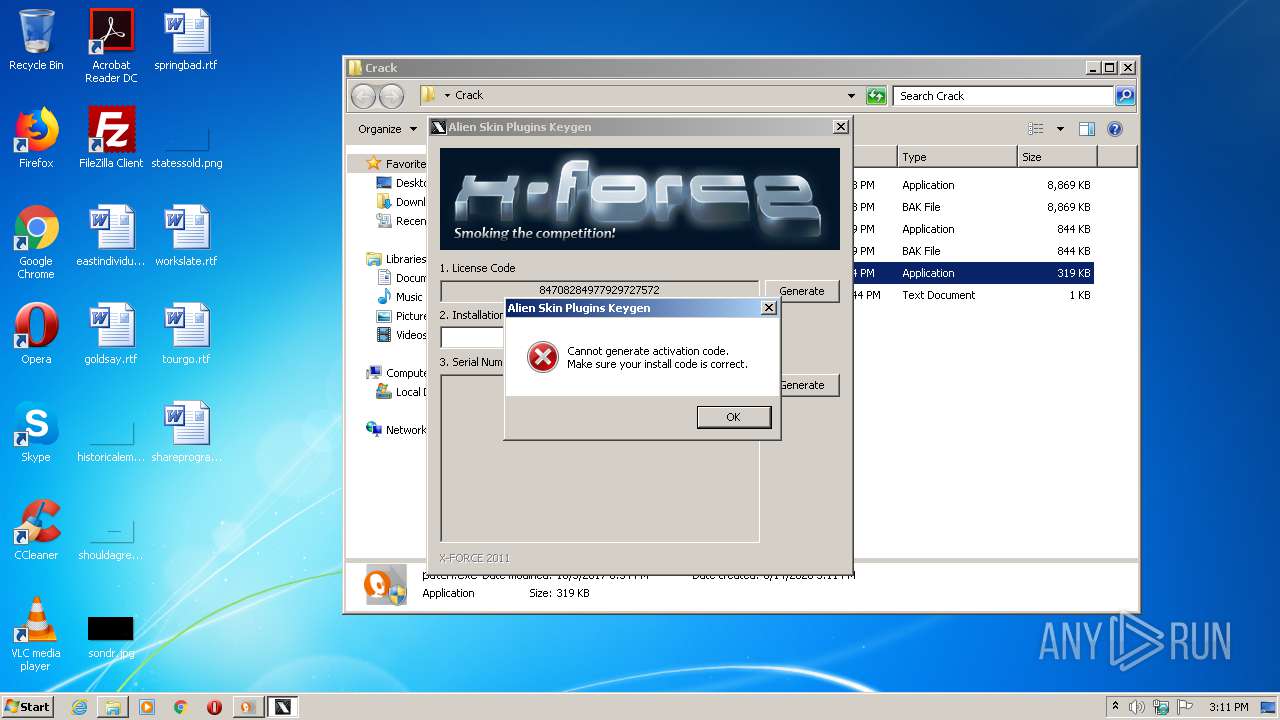The height and width of the screenshot is (720, 1280).
Task: Select the first 8,869 KB Application row
Action: [x=973, y=185]
